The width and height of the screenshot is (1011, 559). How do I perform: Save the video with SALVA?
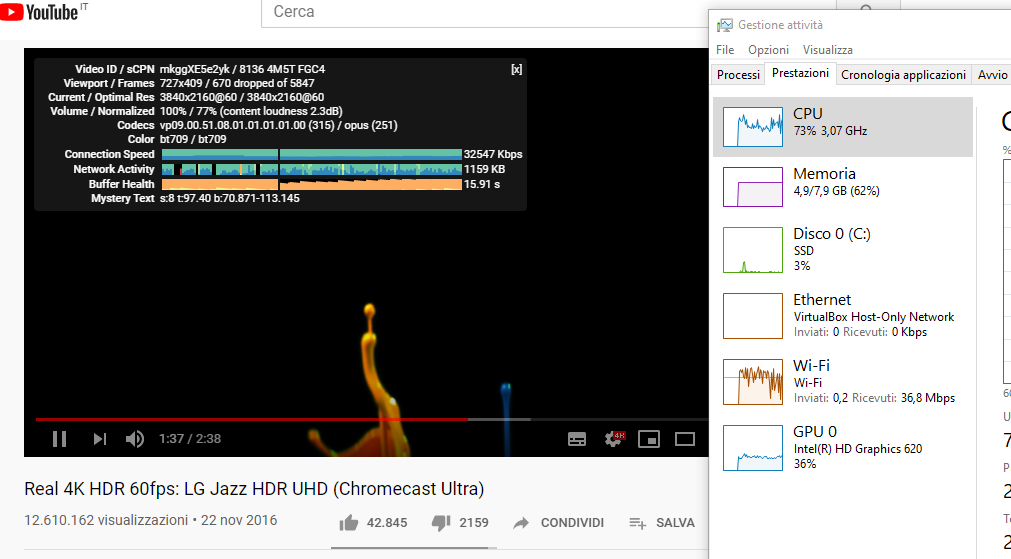[x=662, y=522]
